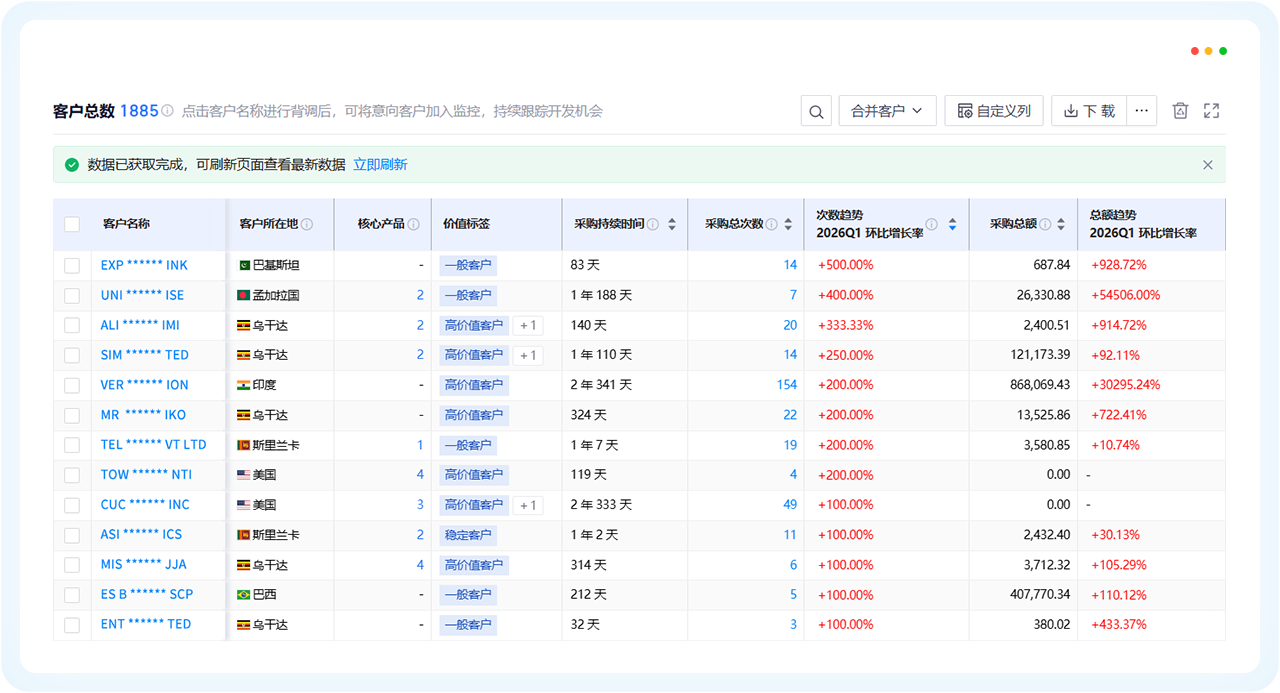Click info icon beside 采购总次数 header

(x=771, y=225)
